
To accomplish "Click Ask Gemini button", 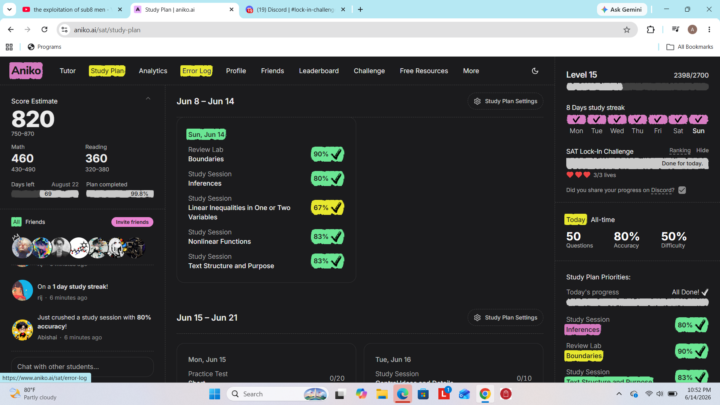I will tap(622, 9).
